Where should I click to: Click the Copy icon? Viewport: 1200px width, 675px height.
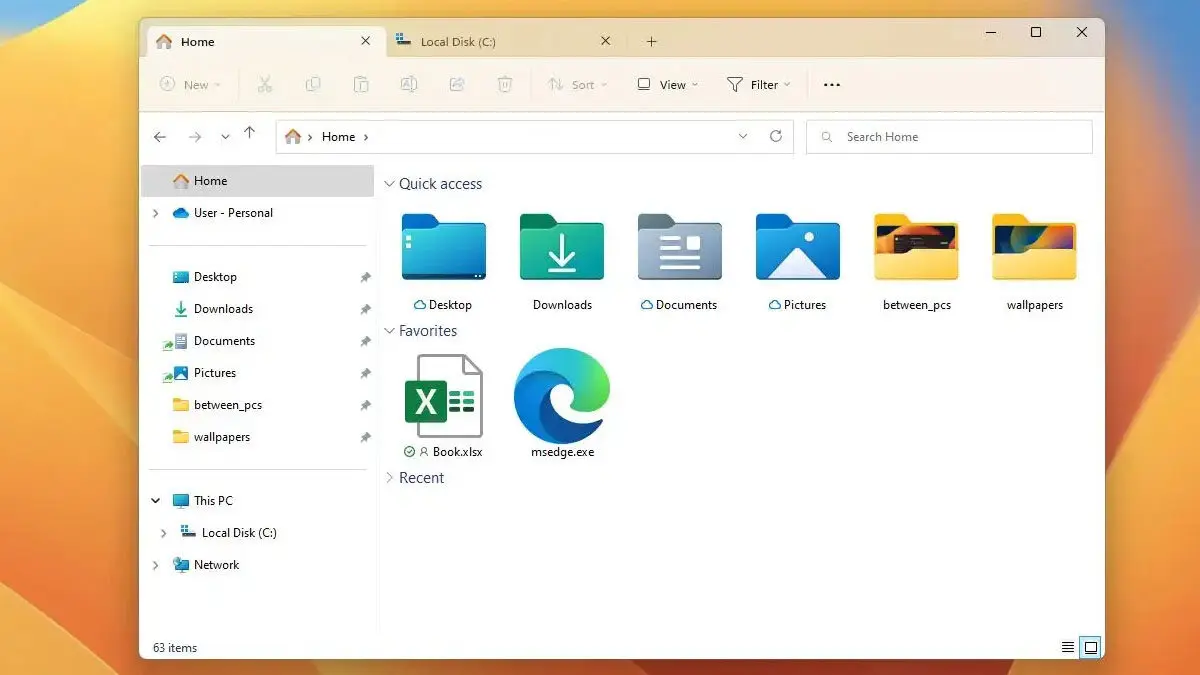(313, 84)
